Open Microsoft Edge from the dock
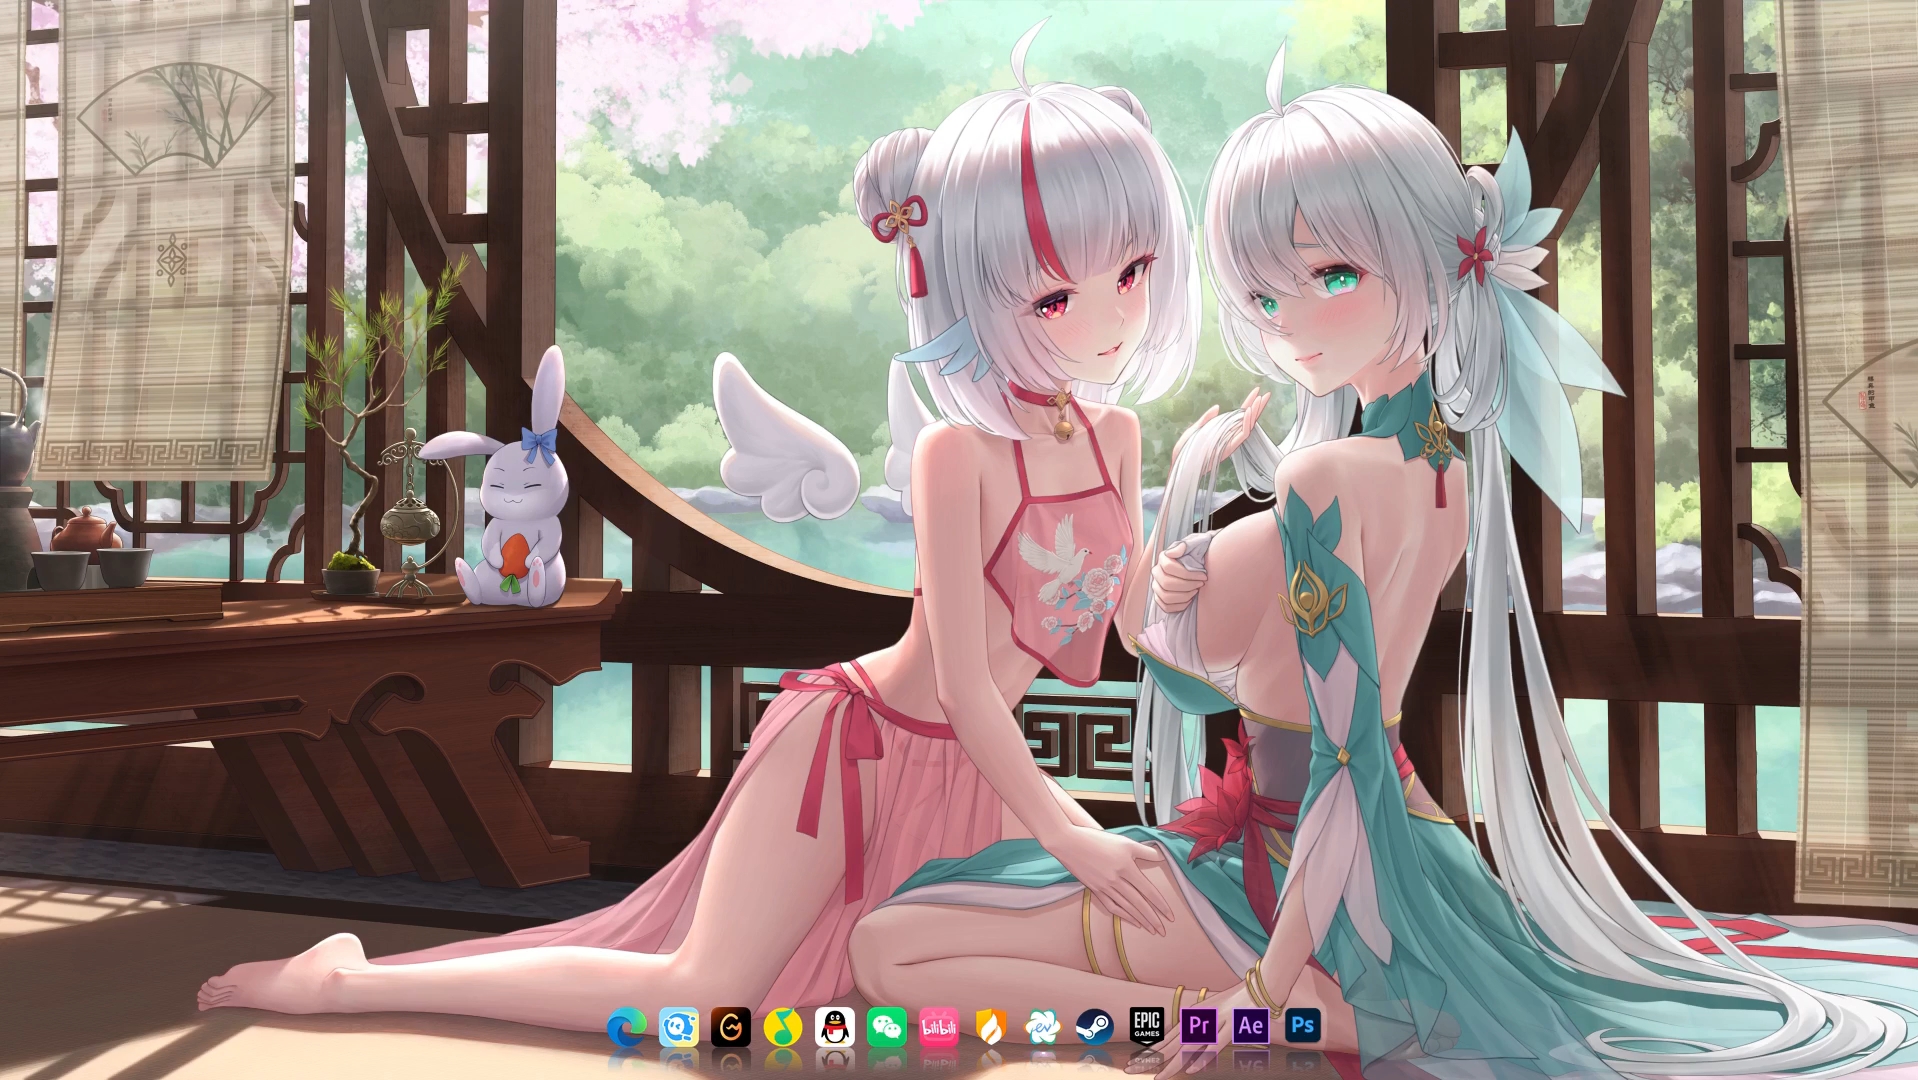 coord(626,1026)
